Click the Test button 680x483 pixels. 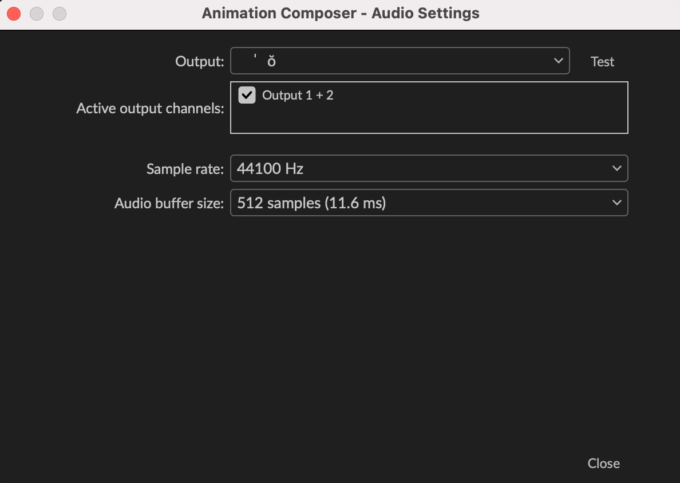(602, 62)
